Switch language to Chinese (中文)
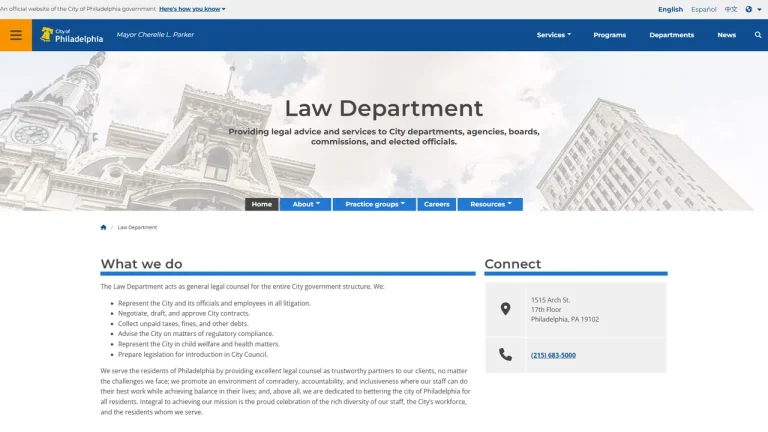This screenshot has height=432, width=768. [731, 9]
